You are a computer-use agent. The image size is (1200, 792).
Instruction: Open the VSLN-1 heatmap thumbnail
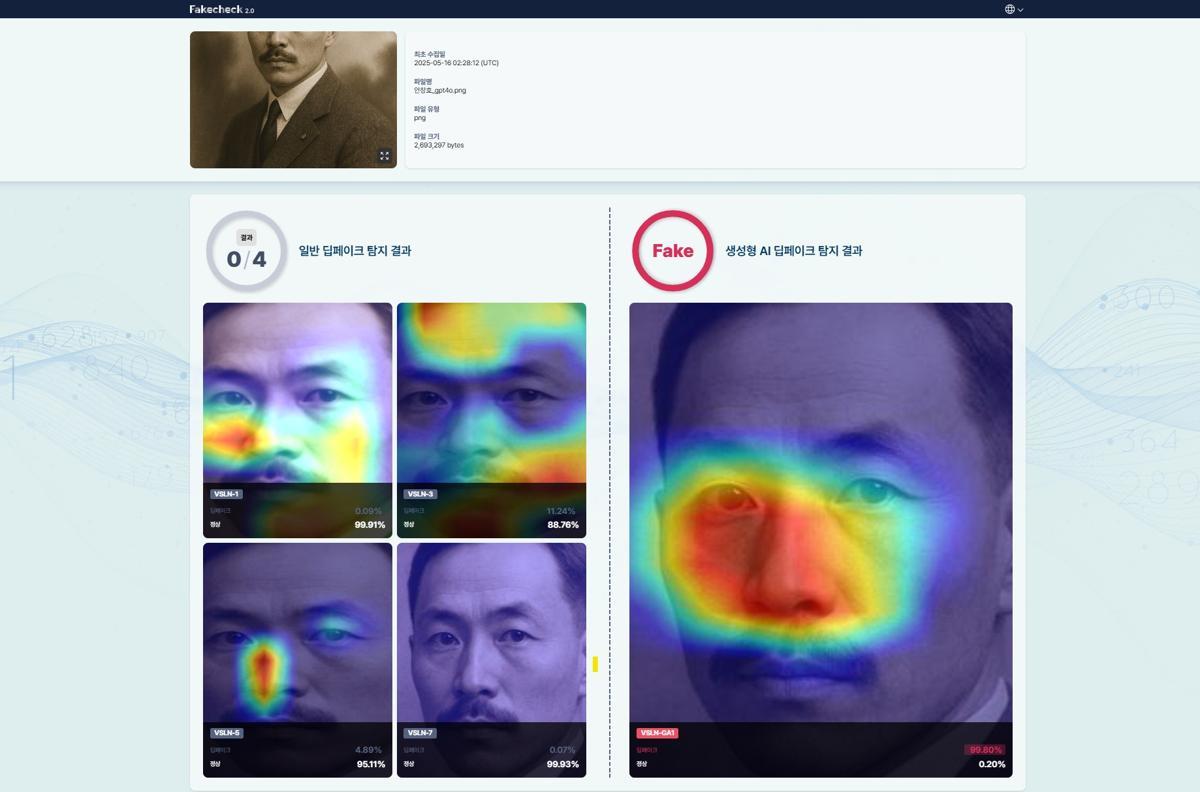[297, 400]
